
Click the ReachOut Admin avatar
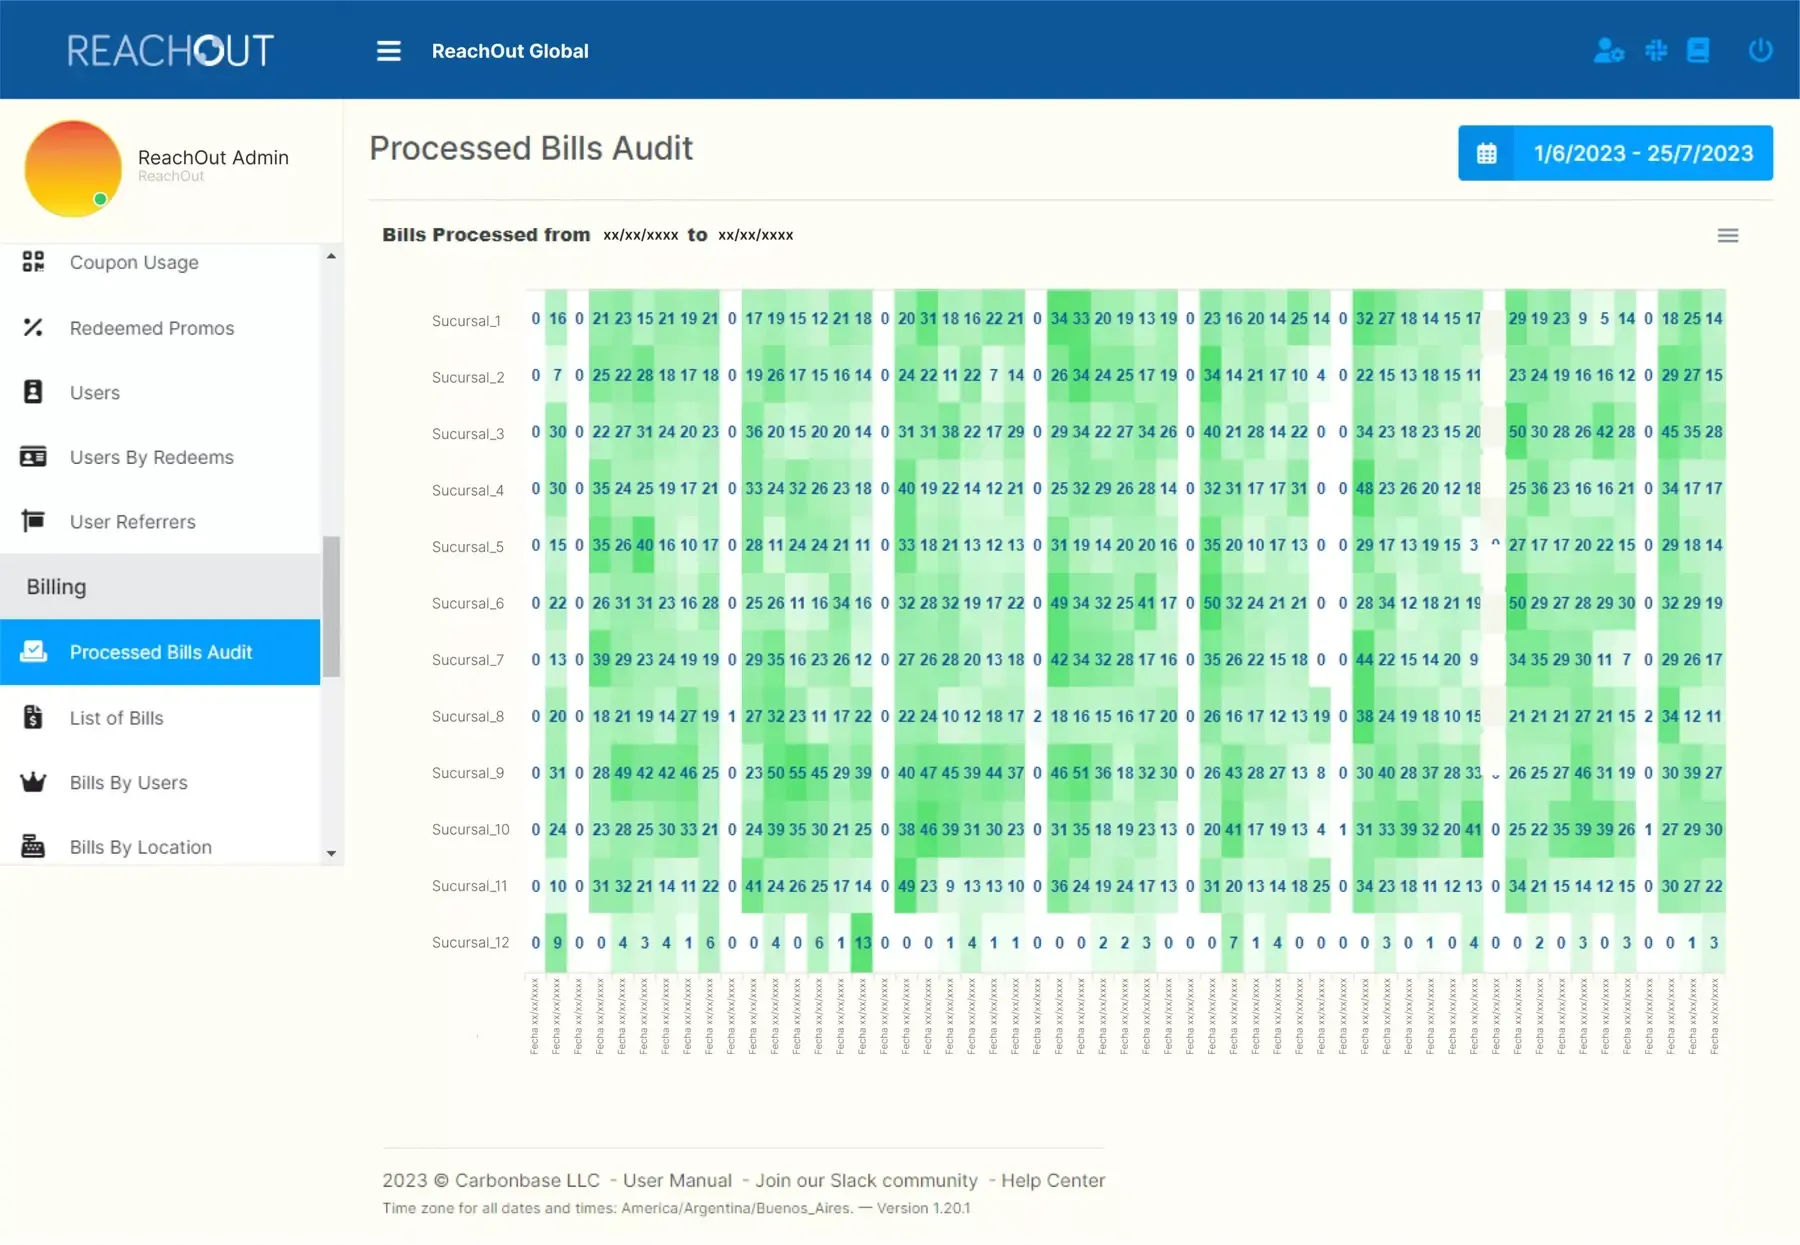[73, 168]
